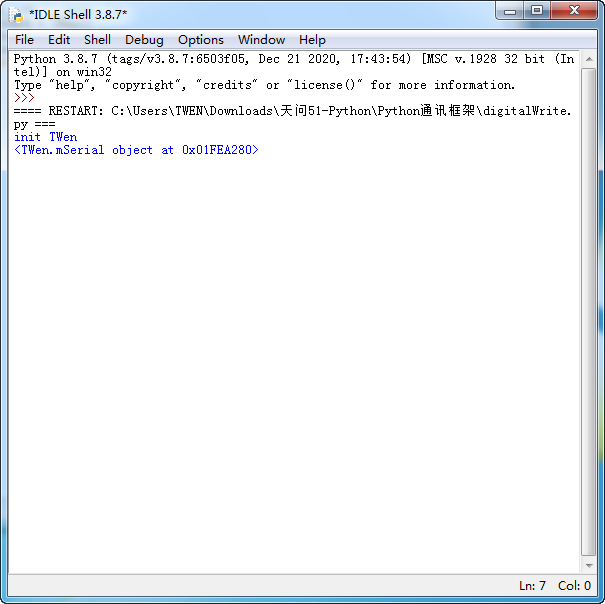The image size is (605, 604).
Task: Click the 'Col: 0' status bar indicator
Action: pyautogui.click(x=574, y=585)
